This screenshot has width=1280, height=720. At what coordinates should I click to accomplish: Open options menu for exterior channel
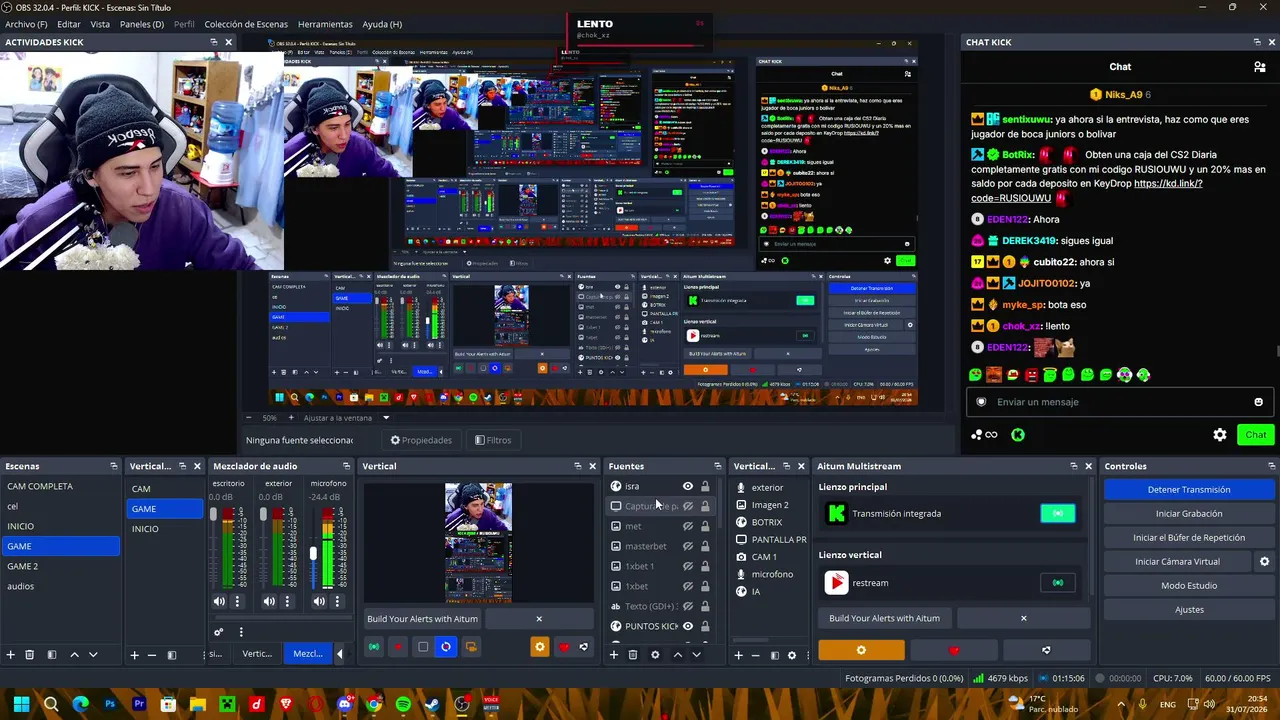click(287, 601)
